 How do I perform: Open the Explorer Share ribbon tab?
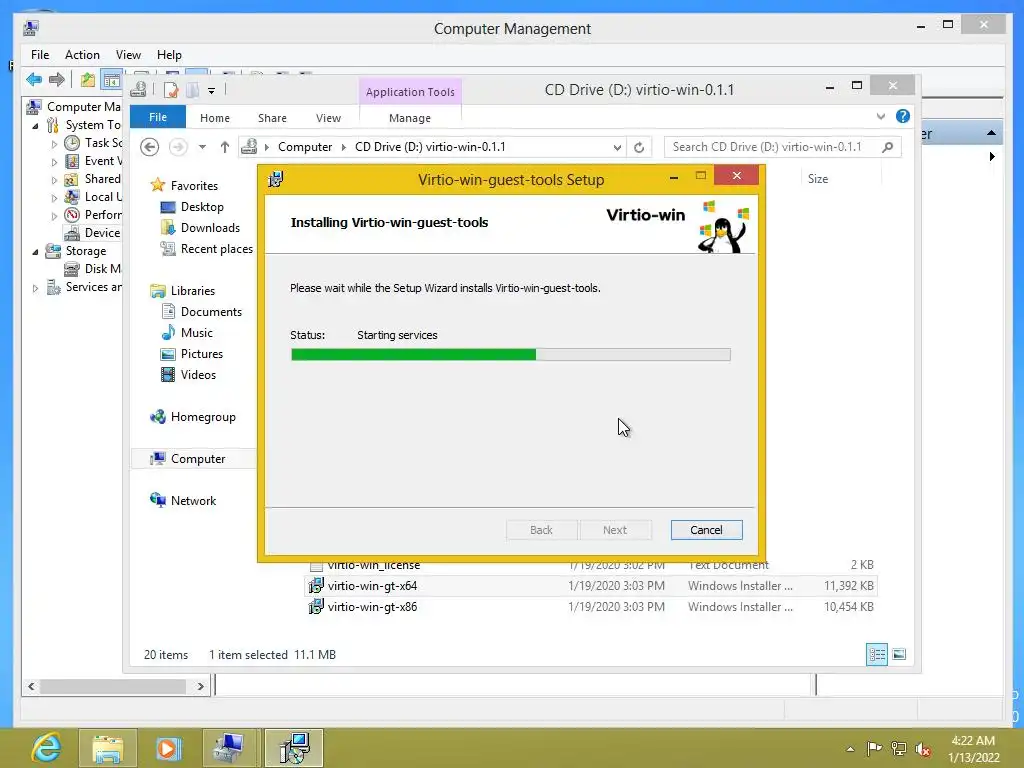[272, 118]
